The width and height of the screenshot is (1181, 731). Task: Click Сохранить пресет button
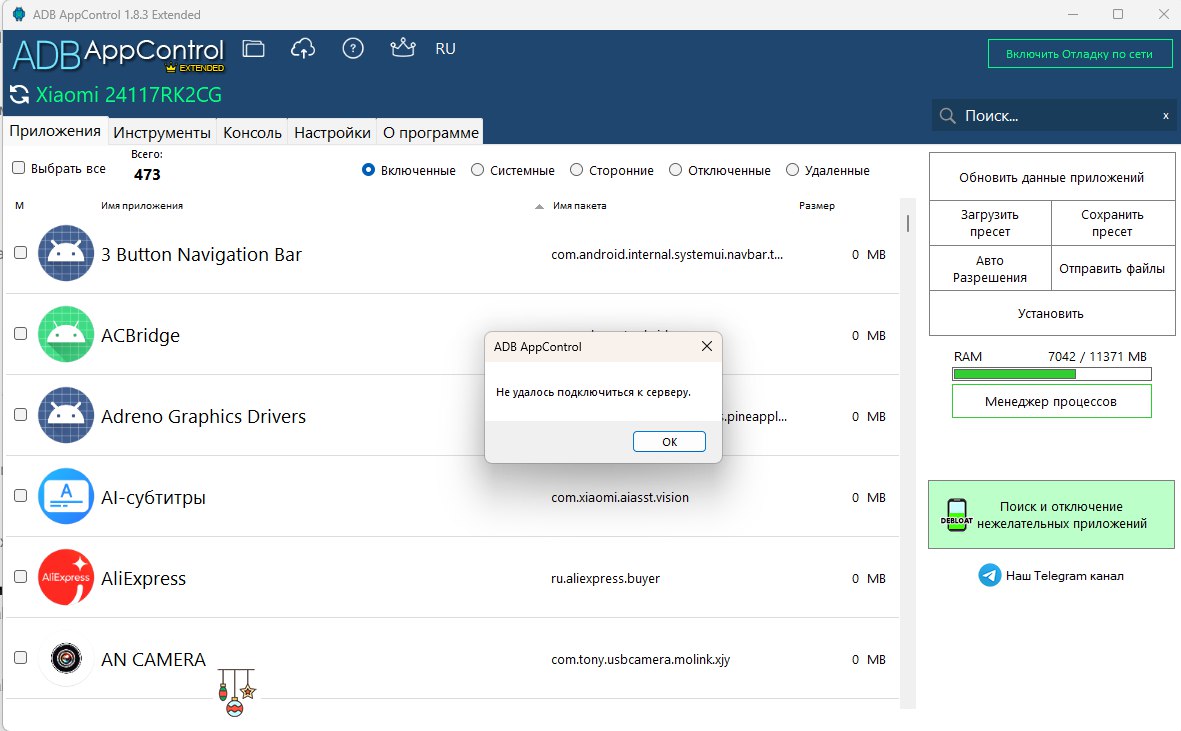click(x=1112, y=223)
